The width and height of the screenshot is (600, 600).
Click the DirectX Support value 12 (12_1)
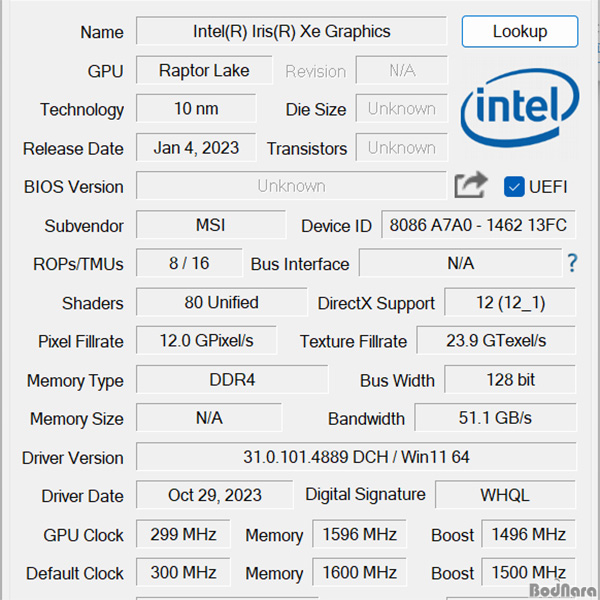coord(510,302)
